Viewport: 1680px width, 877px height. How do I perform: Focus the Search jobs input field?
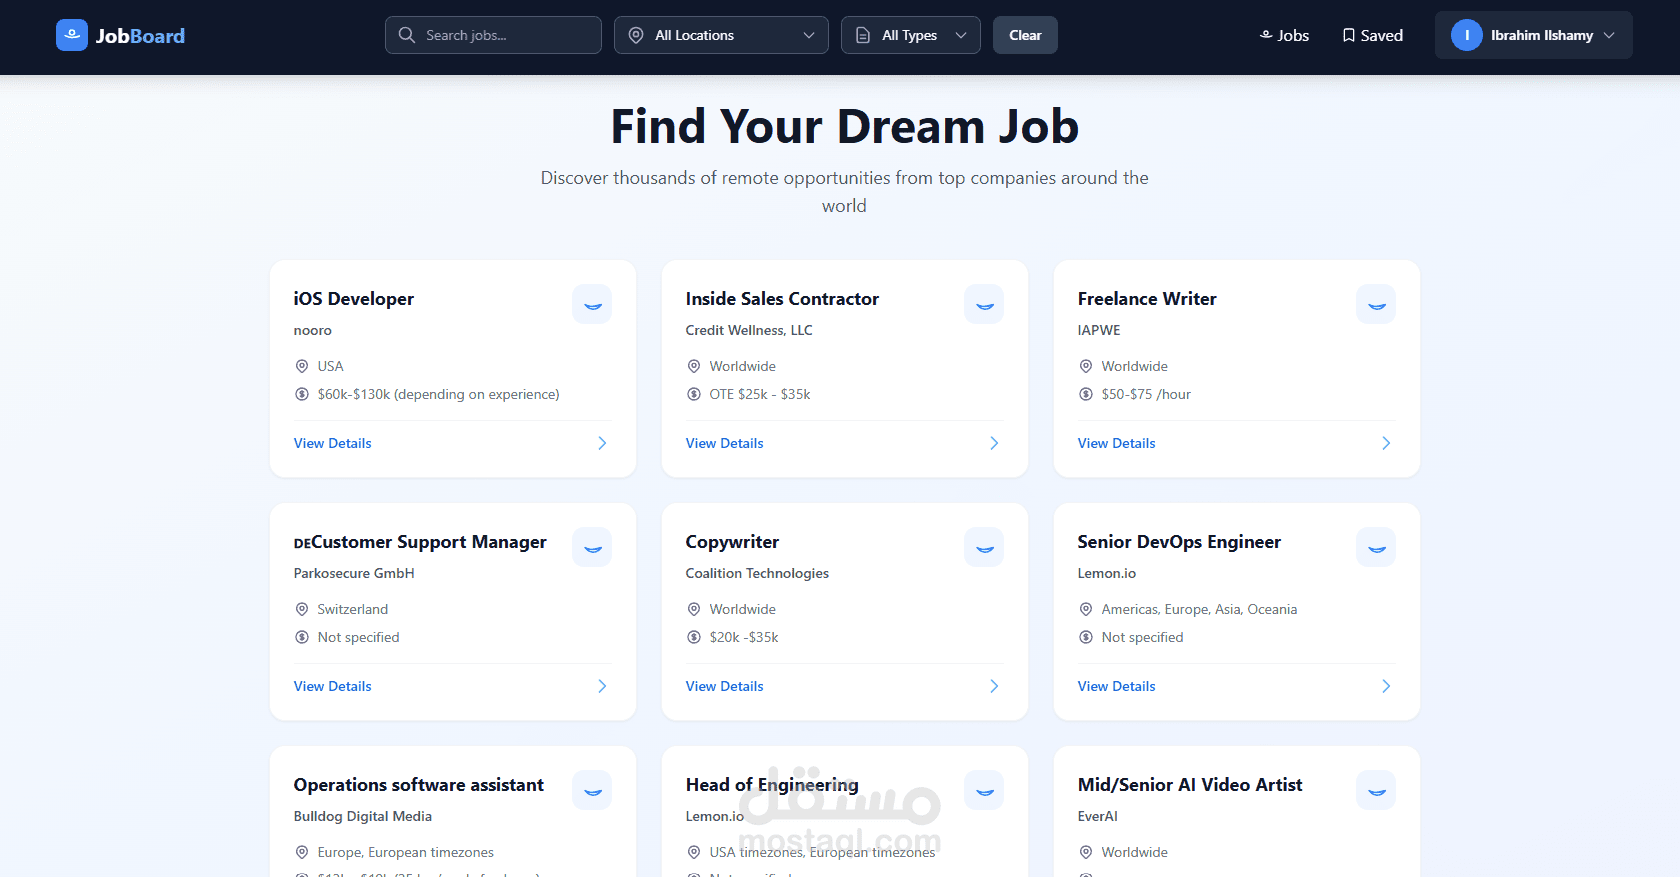(x=493, y=35)
